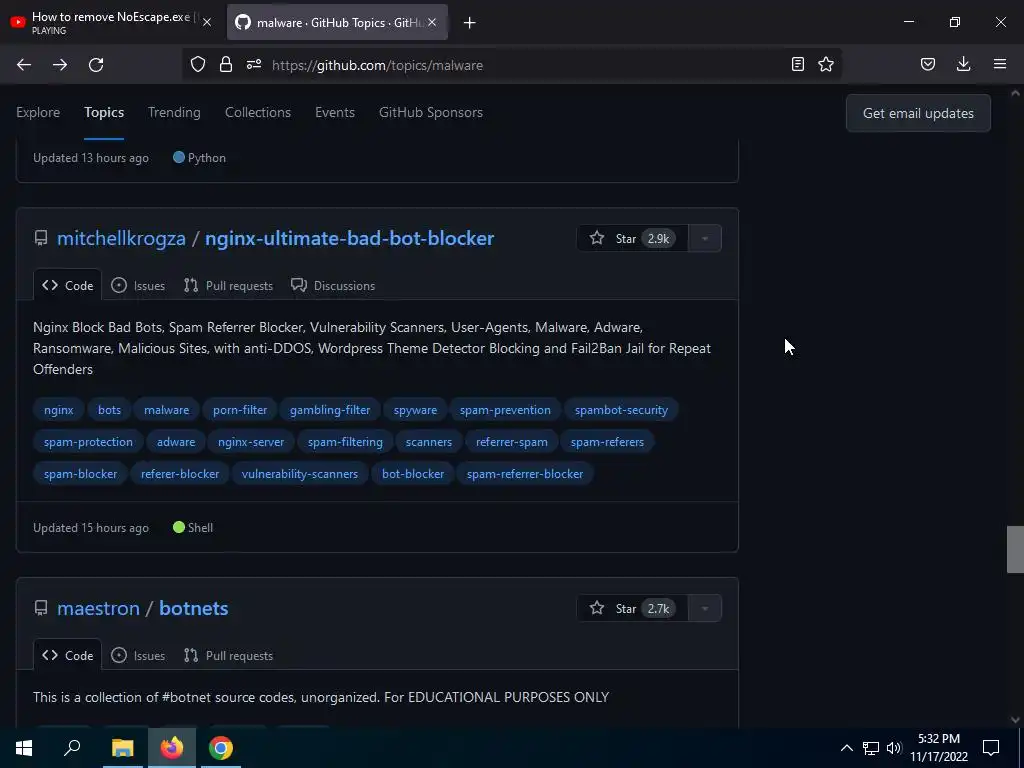Screen dimensions: 1024x768
Task: Open the Firefox downloads panel
Action: (x=963, y=65)
